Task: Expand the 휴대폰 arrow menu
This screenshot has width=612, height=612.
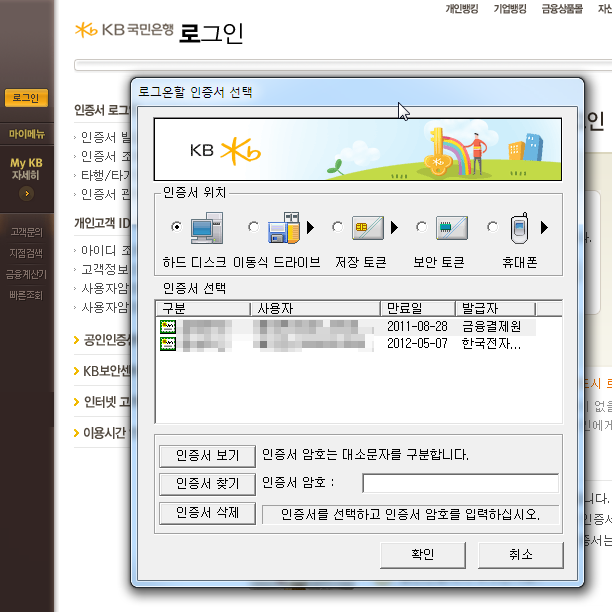Action: point(544,228)
